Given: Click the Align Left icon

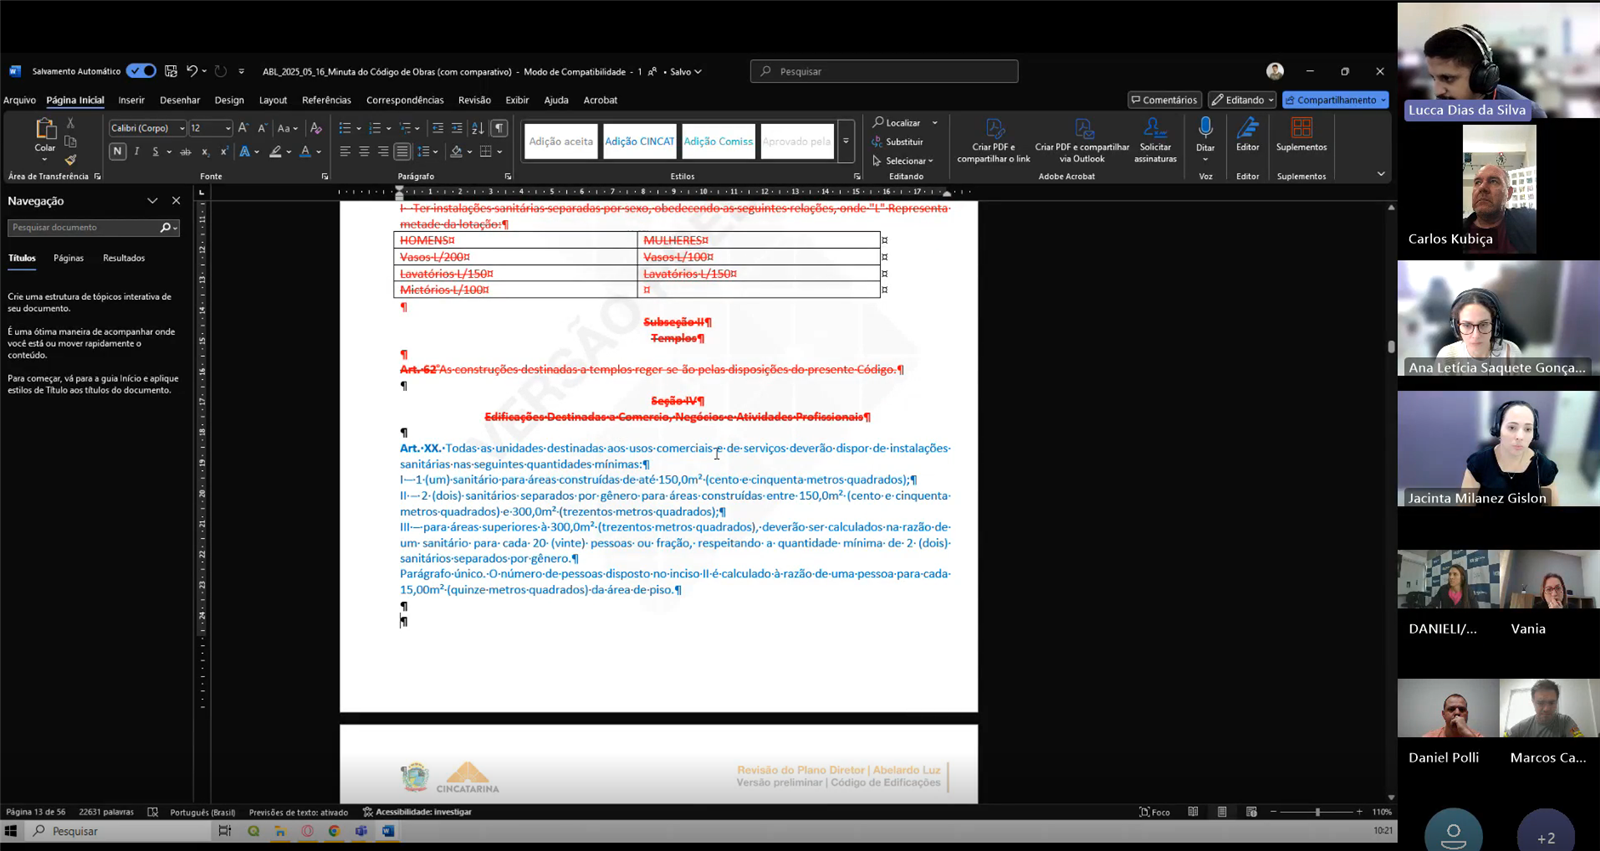Looking at the screenshot, I should coord(345,152).
